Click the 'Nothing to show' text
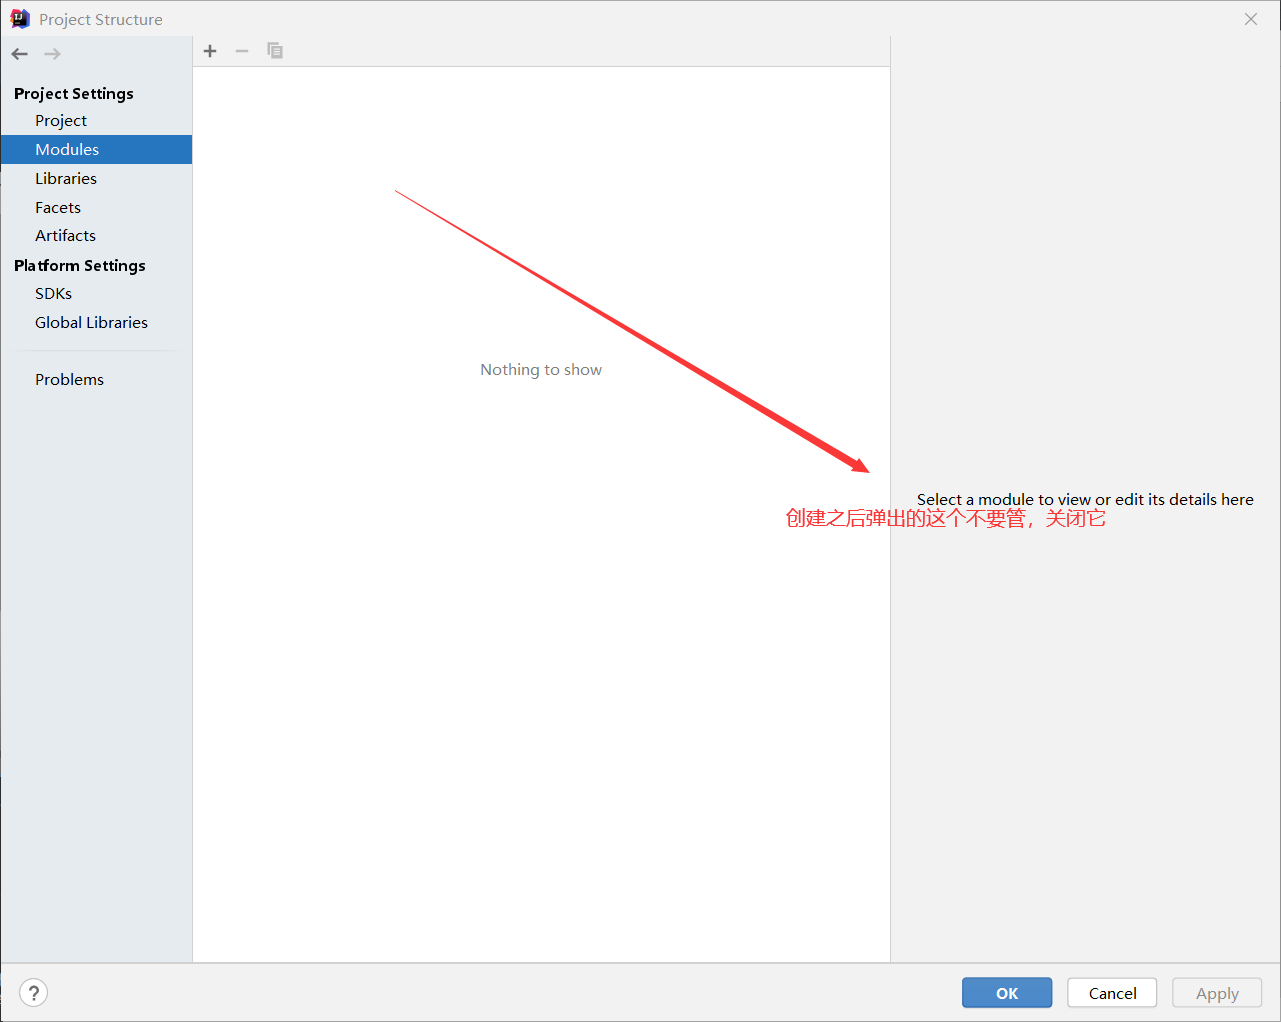Image resolution: width=1281 pixels, height=1022 pixels. pyautogui.click(x=541, y=370)
